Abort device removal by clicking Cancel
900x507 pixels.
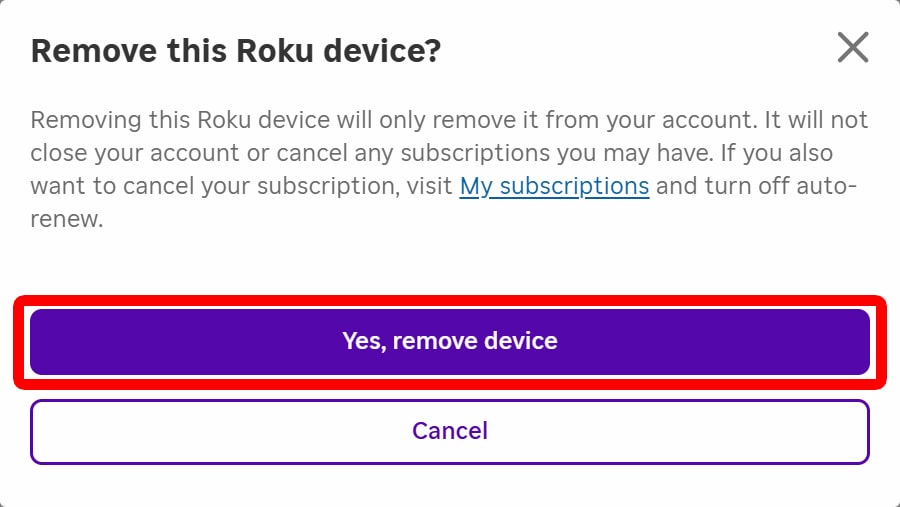tap(450, 431)
